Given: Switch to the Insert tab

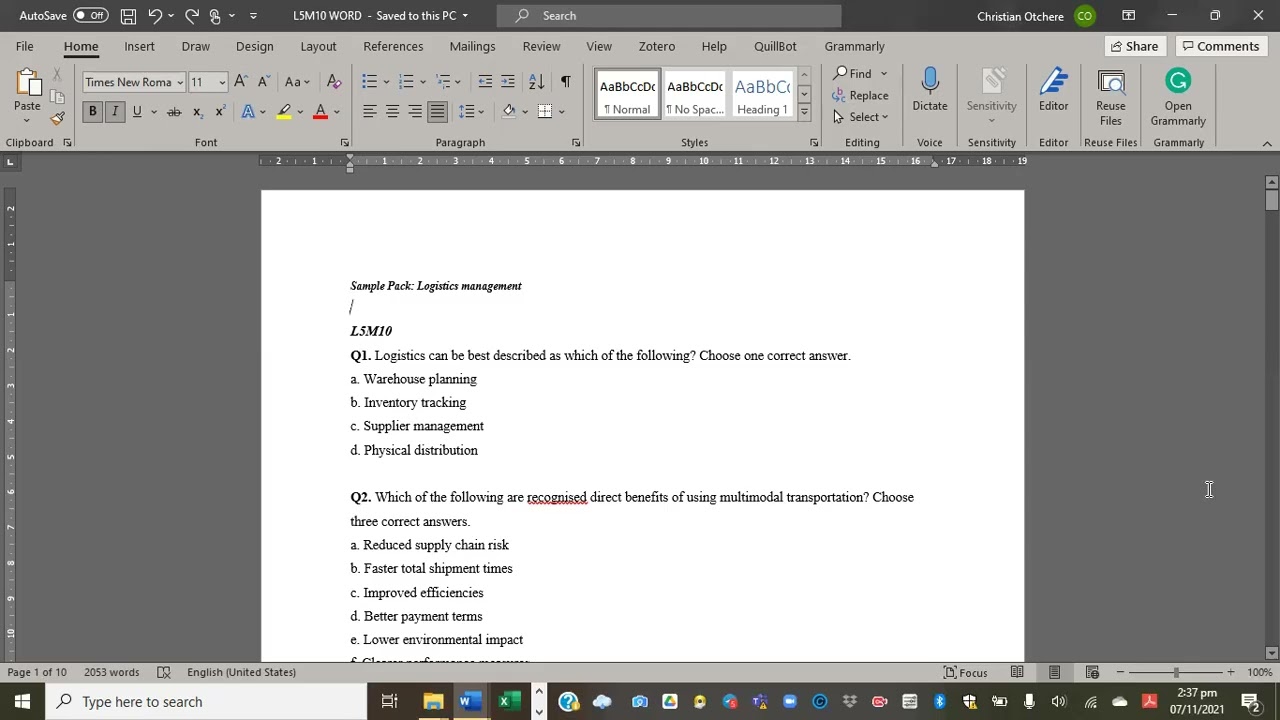Looking at the screenshot, I should 139,46.
